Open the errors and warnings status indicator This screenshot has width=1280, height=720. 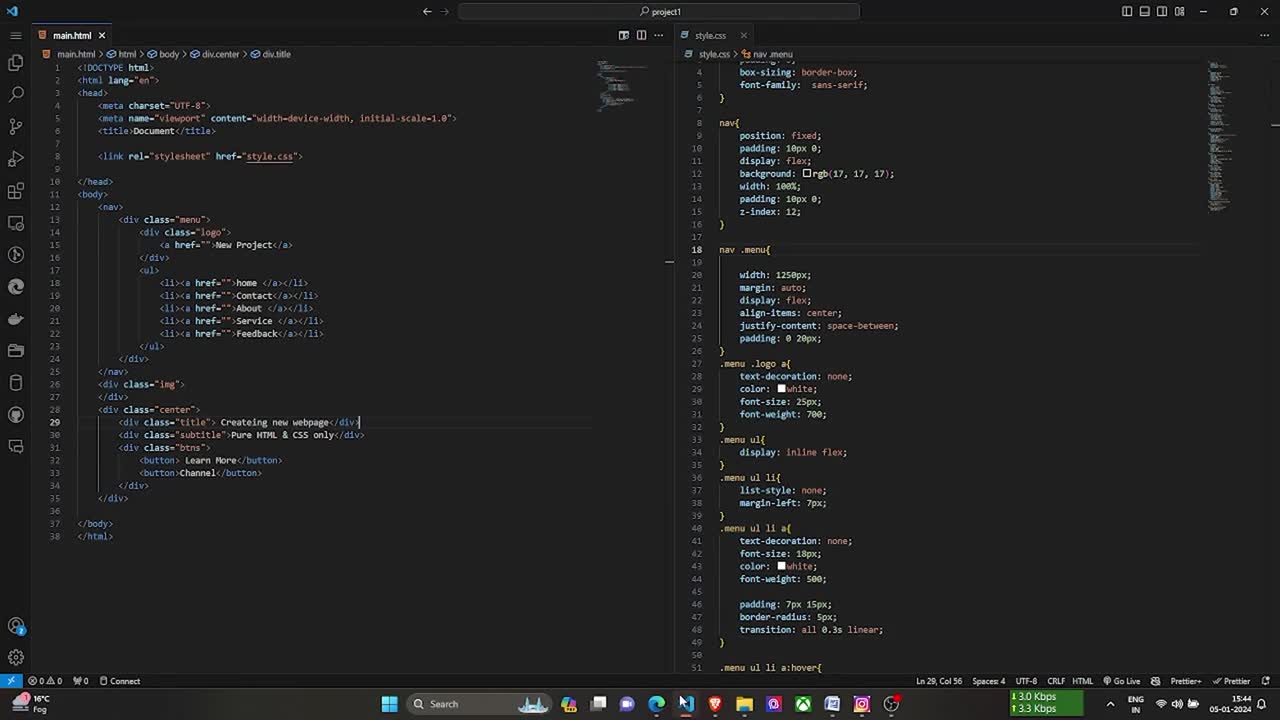point(45,681)
